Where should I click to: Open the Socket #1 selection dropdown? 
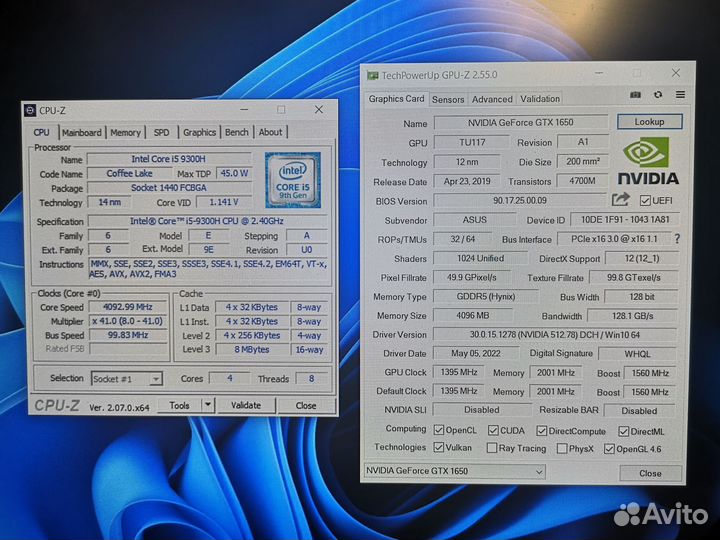[127, 379]
